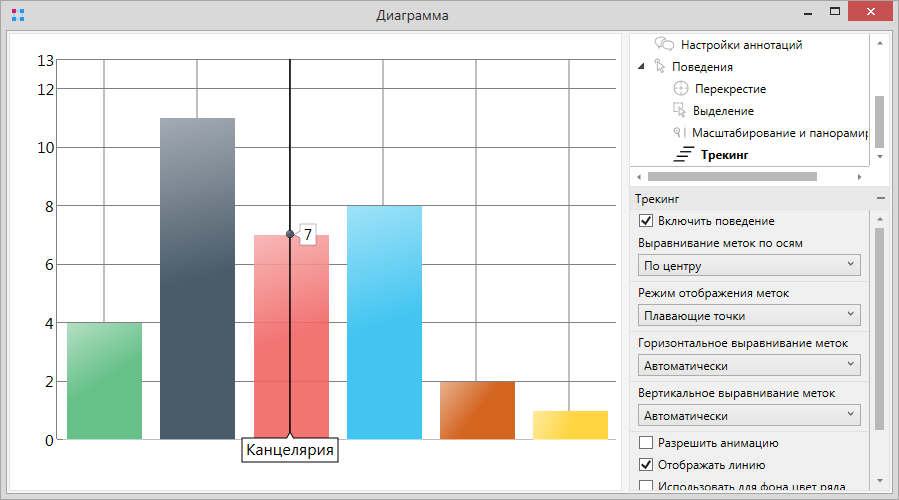Viewport: 899px width, 500px height.
Task: Toggle Отображать линию checkbox
Action: pos(646,465)
